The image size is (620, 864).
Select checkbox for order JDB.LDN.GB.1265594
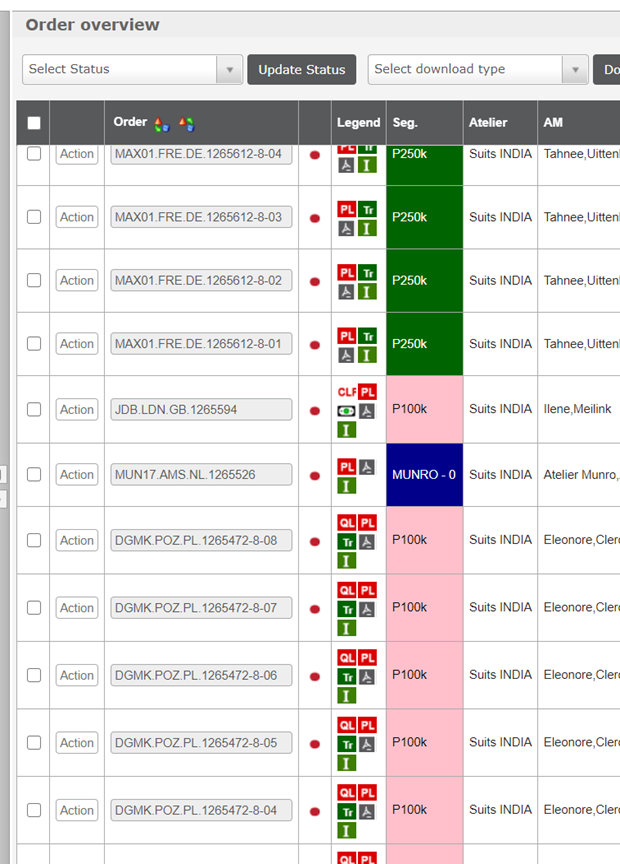tap(34, 409)
